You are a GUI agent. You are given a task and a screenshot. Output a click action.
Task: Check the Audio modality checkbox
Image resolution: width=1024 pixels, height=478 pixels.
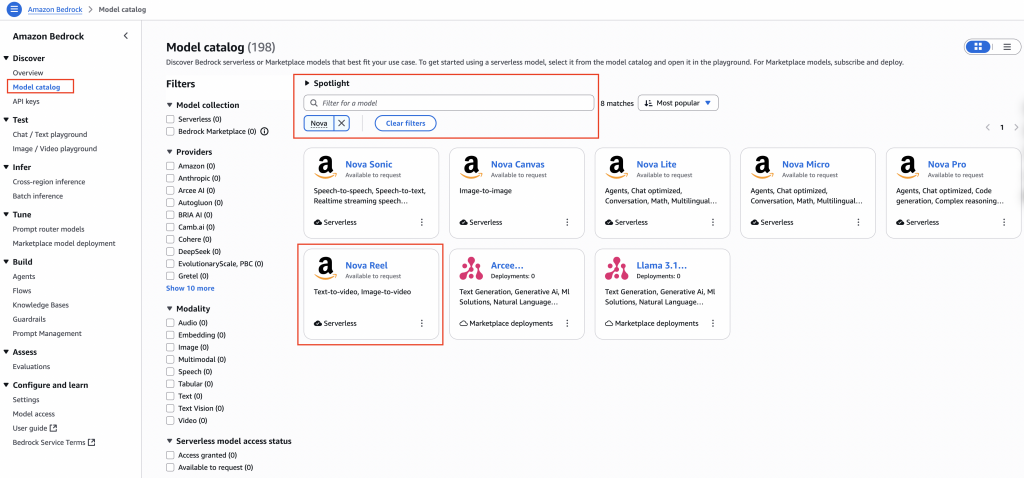coord(170,323)
